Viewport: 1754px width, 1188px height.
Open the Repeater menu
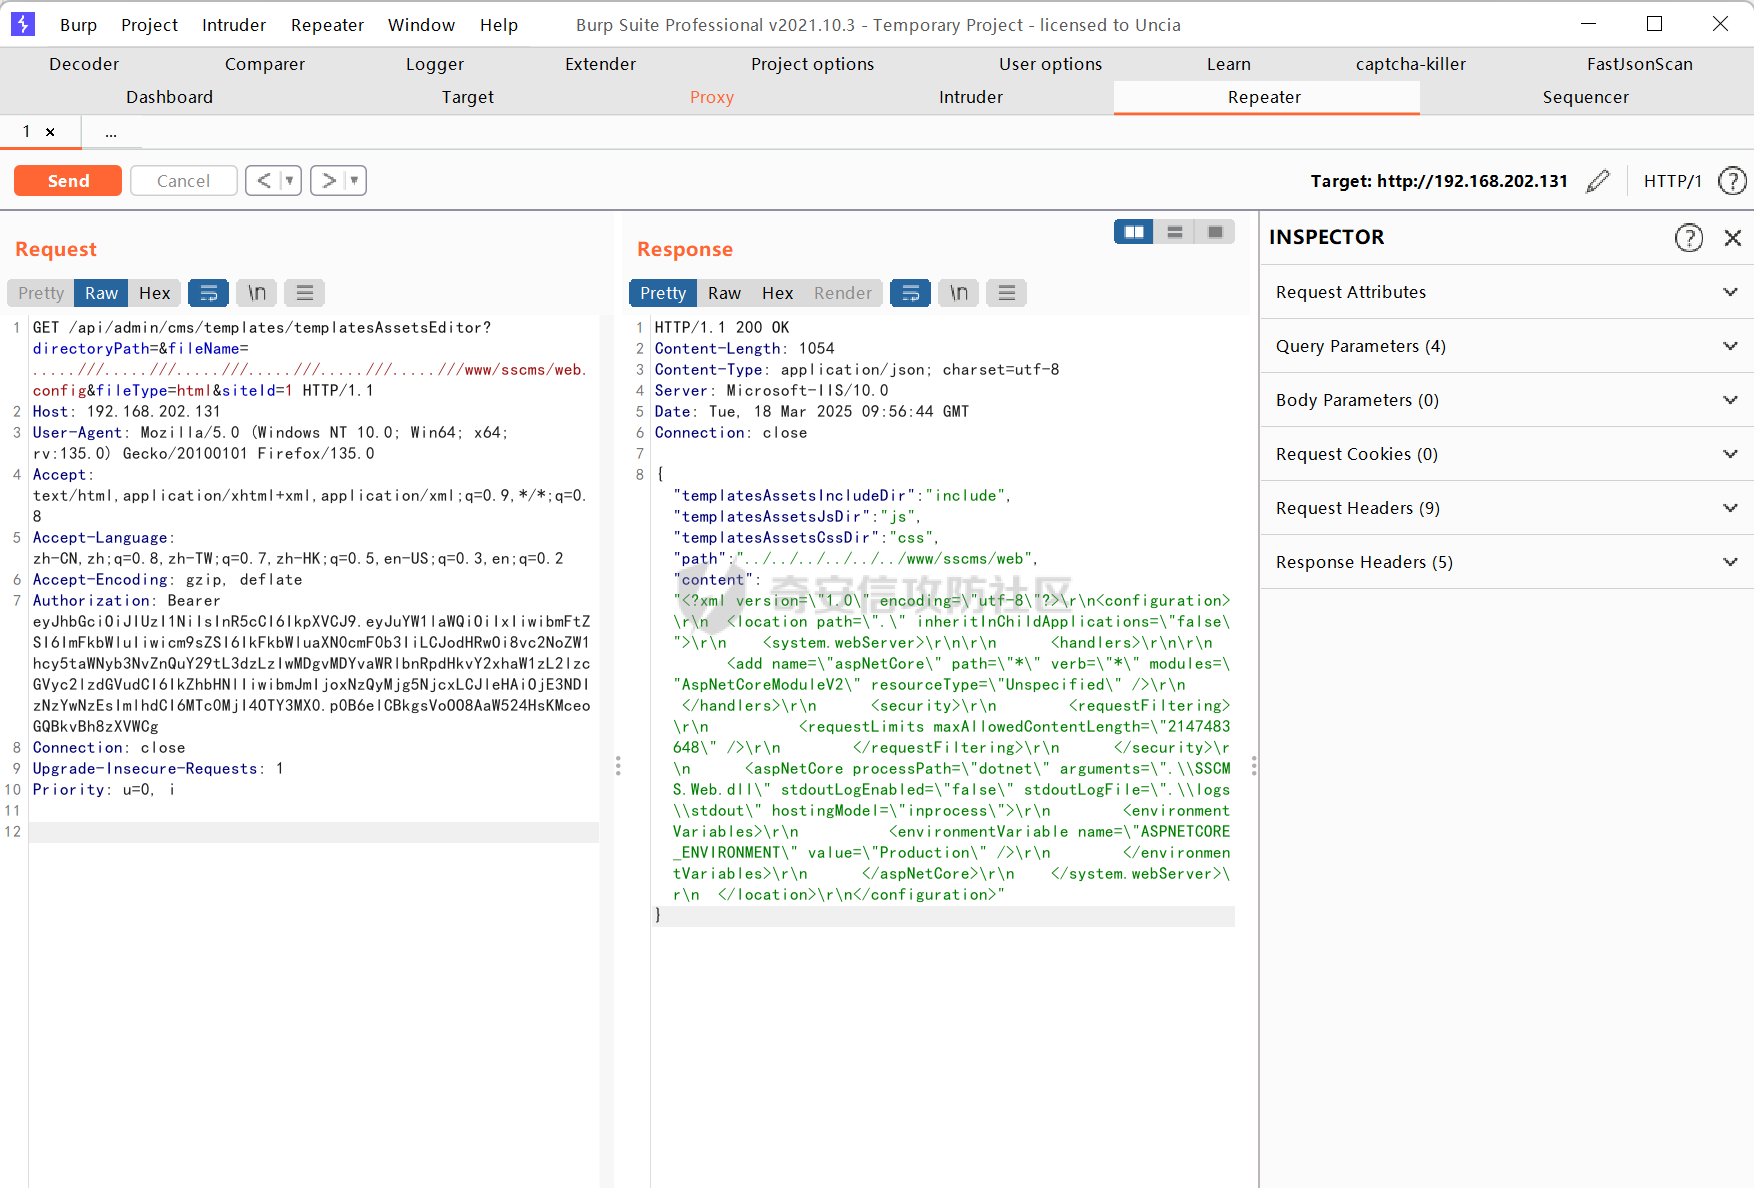tap(327, 25)
